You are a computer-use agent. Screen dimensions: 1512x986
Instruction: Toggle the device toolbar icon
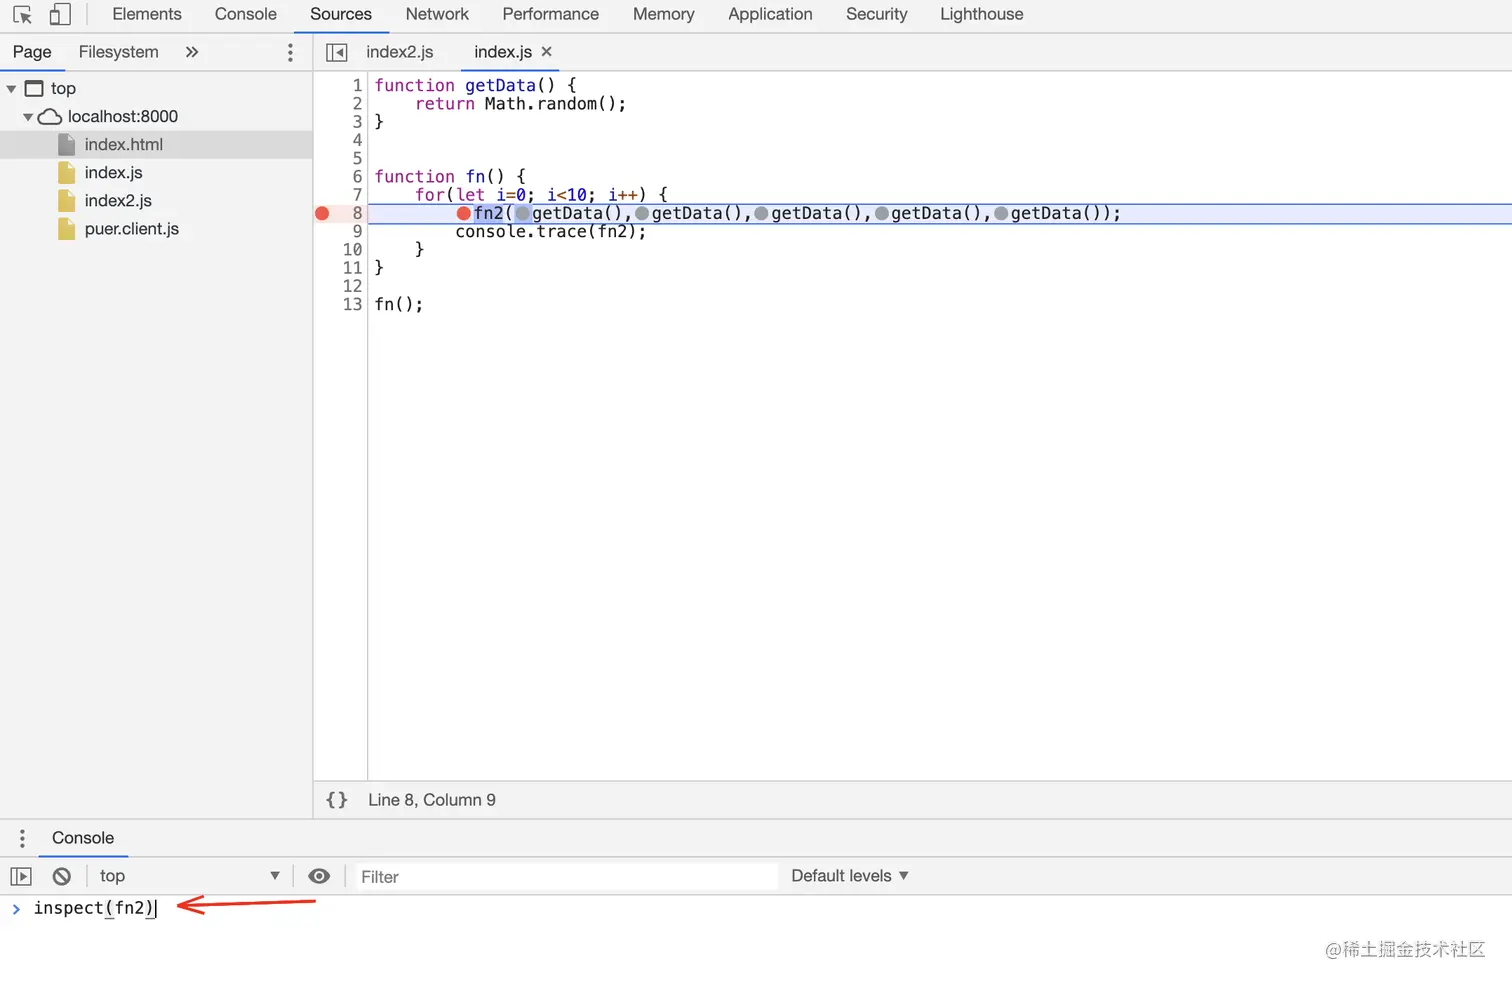pyautogui.click(x=60, y=15)
